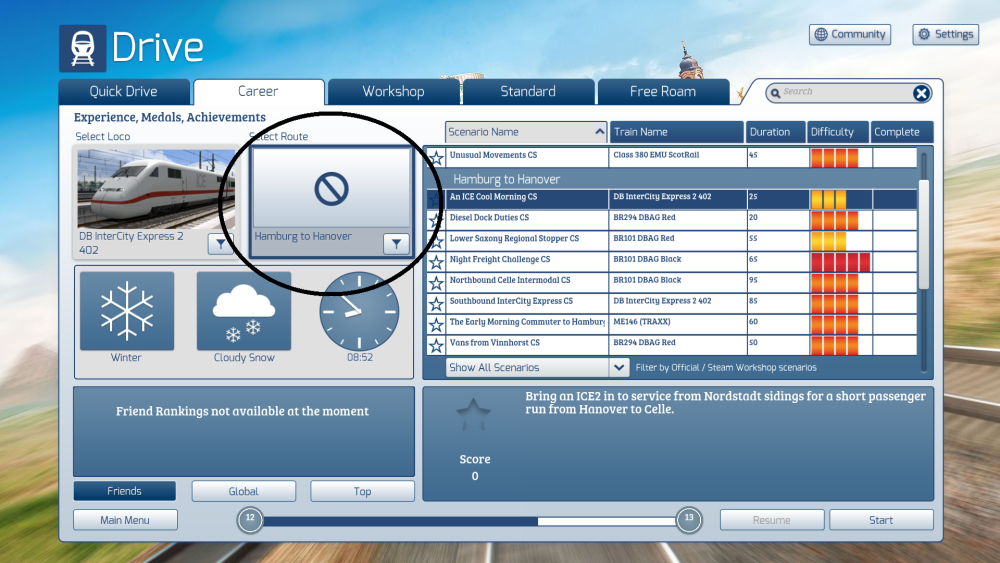Viewport: 1000px width, 563px height.
Task: Switch to the Quick Drive tab
Action: tap(124, 92)
